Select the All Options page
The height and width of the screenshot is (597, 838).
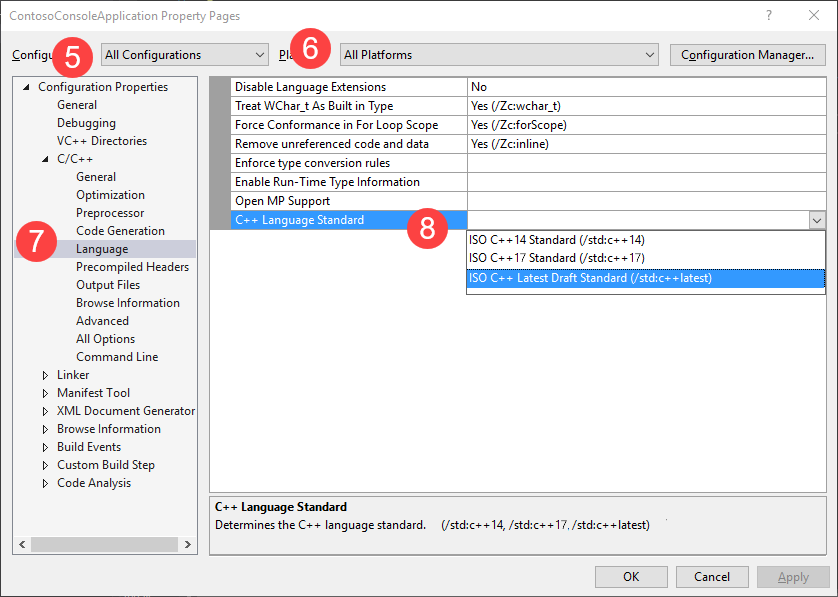click(x=105, y=339)
